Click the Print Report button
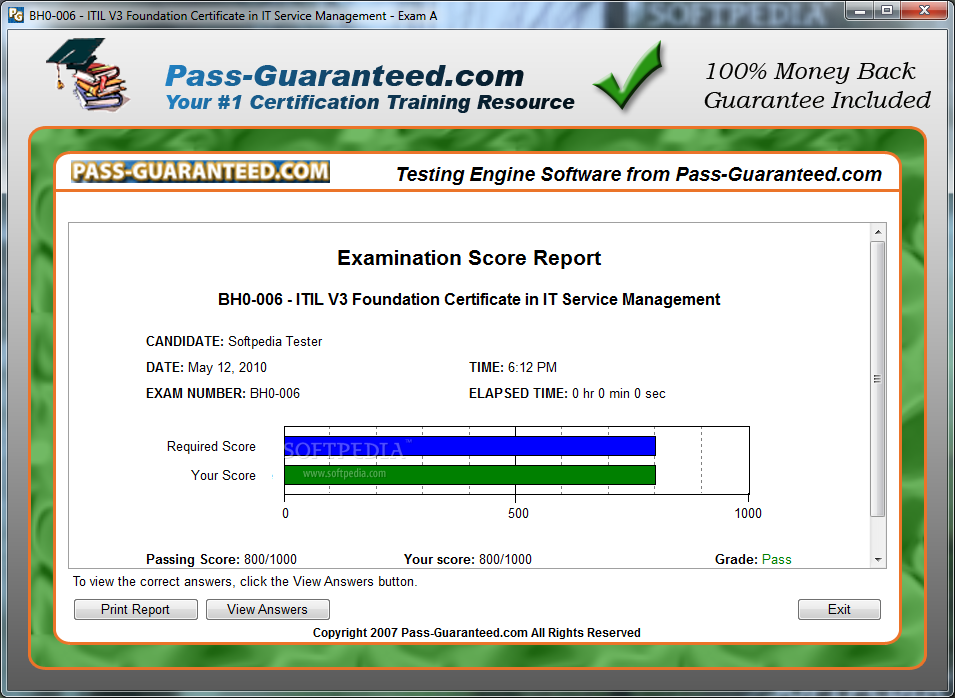Viewport: 955px width, 698px height. [135, 609]
